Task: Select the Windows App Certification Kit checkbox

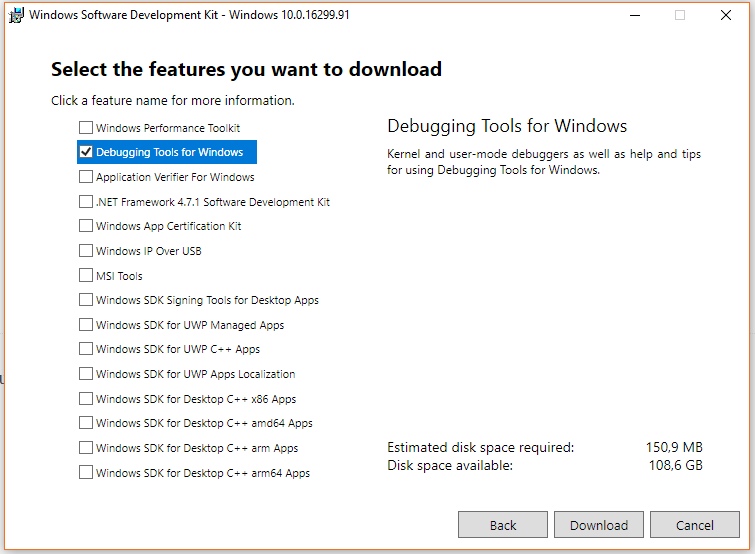Action: 86,226
